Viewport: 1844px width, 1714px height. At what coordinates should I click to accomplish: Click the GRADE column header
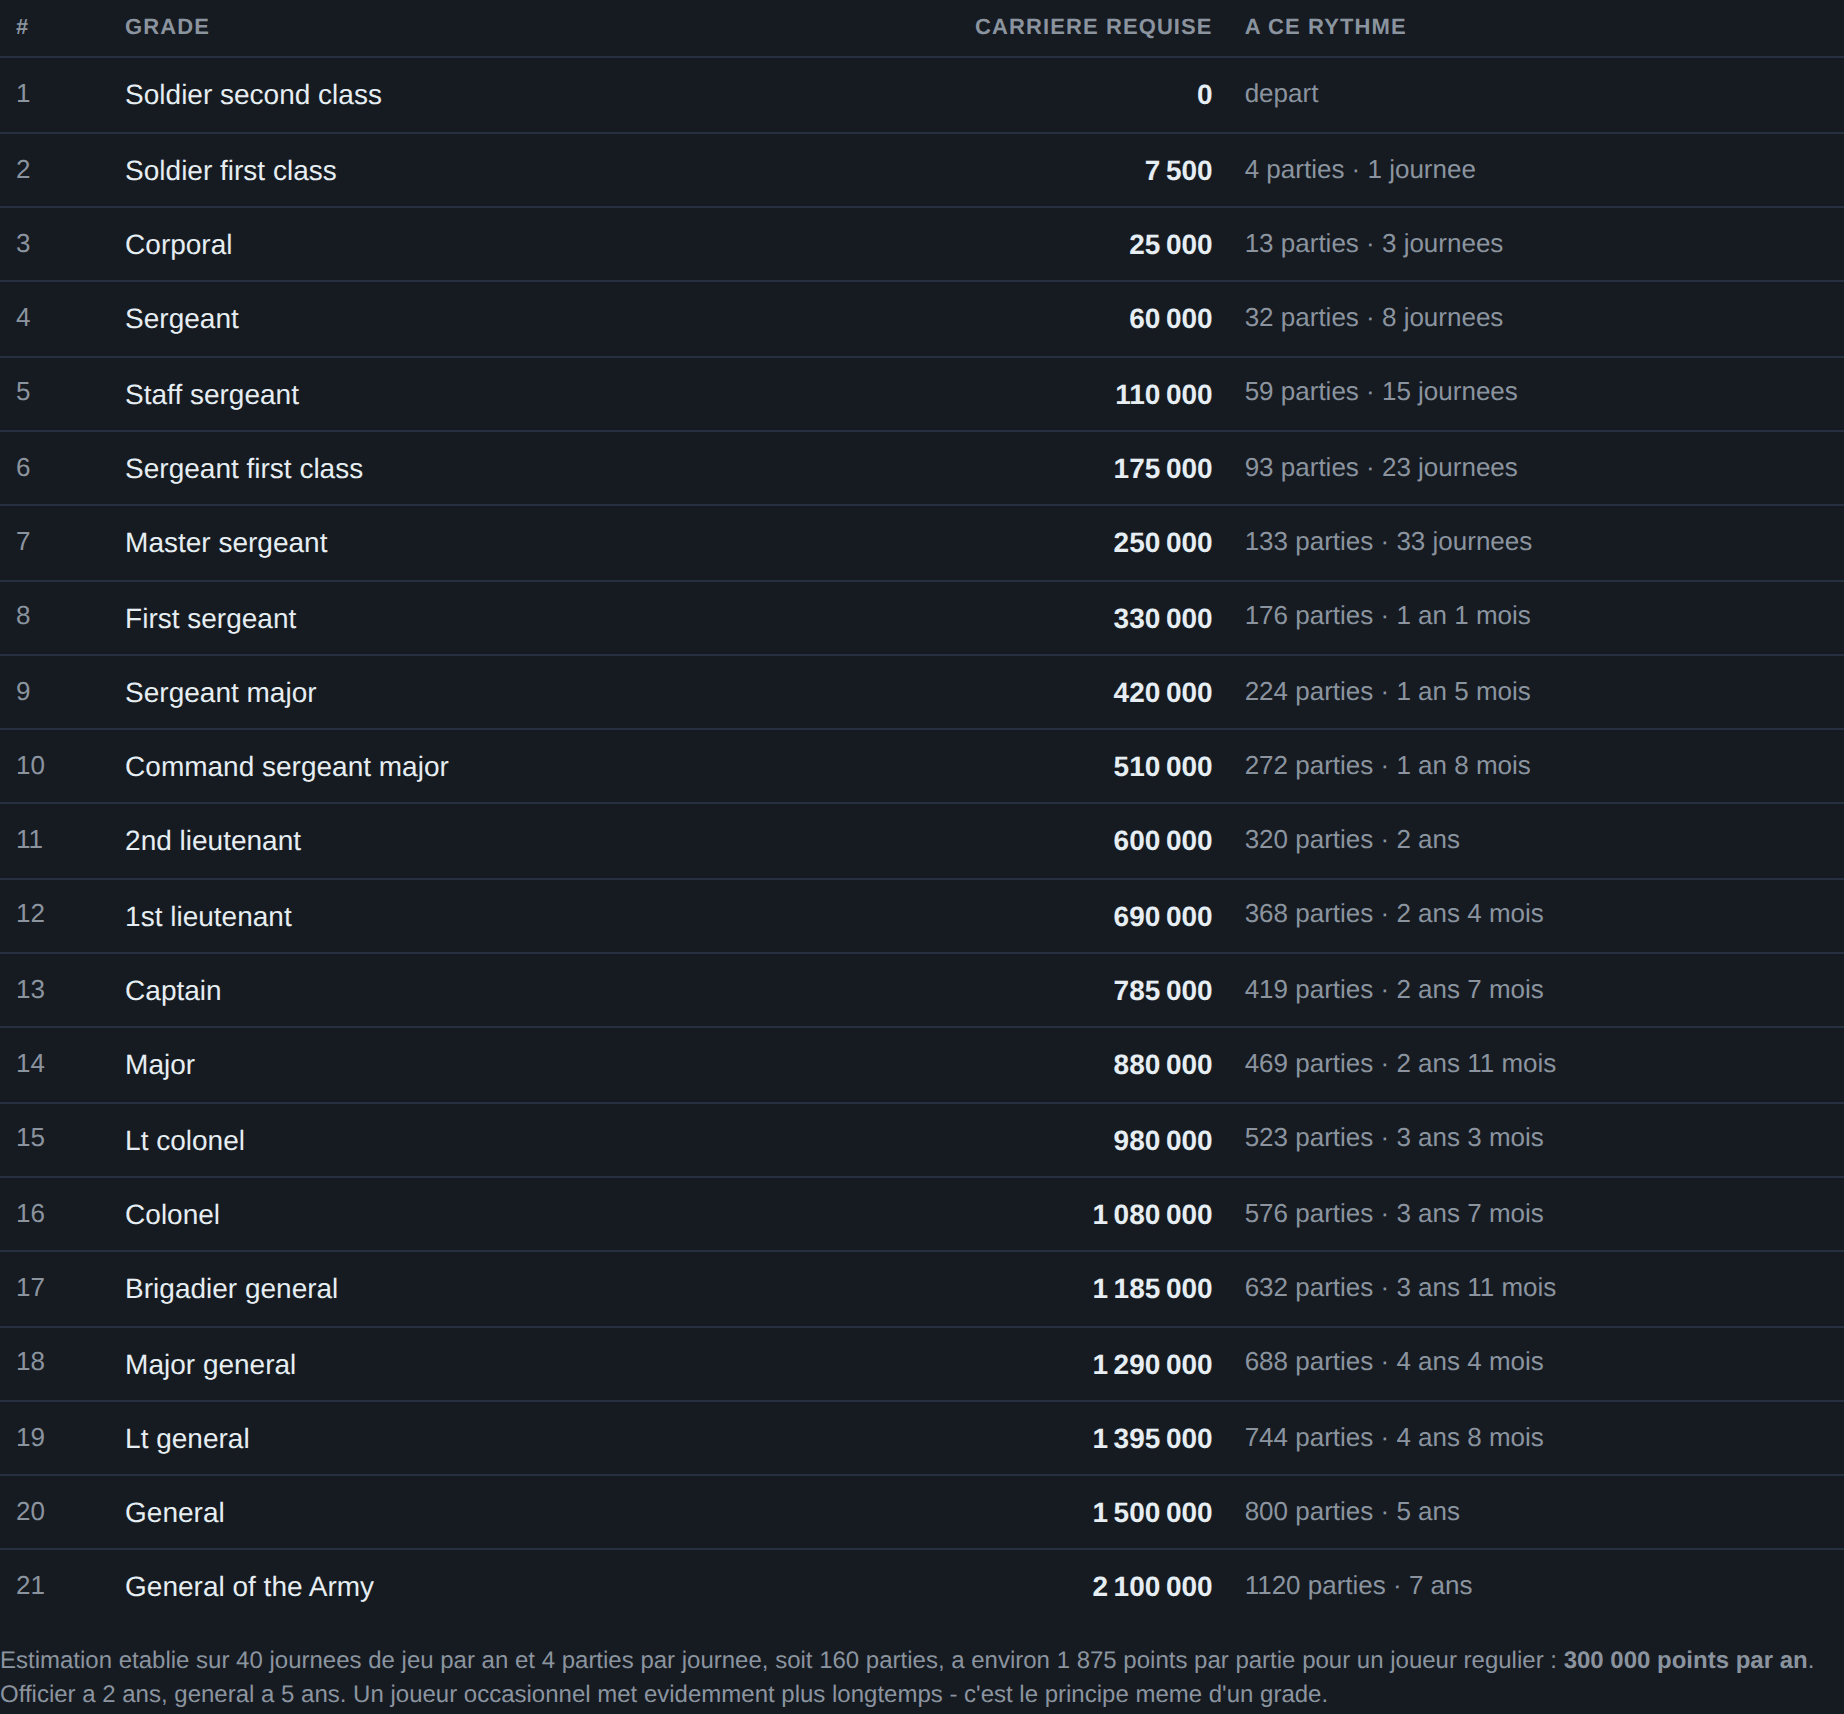click(x=167, y=27)
